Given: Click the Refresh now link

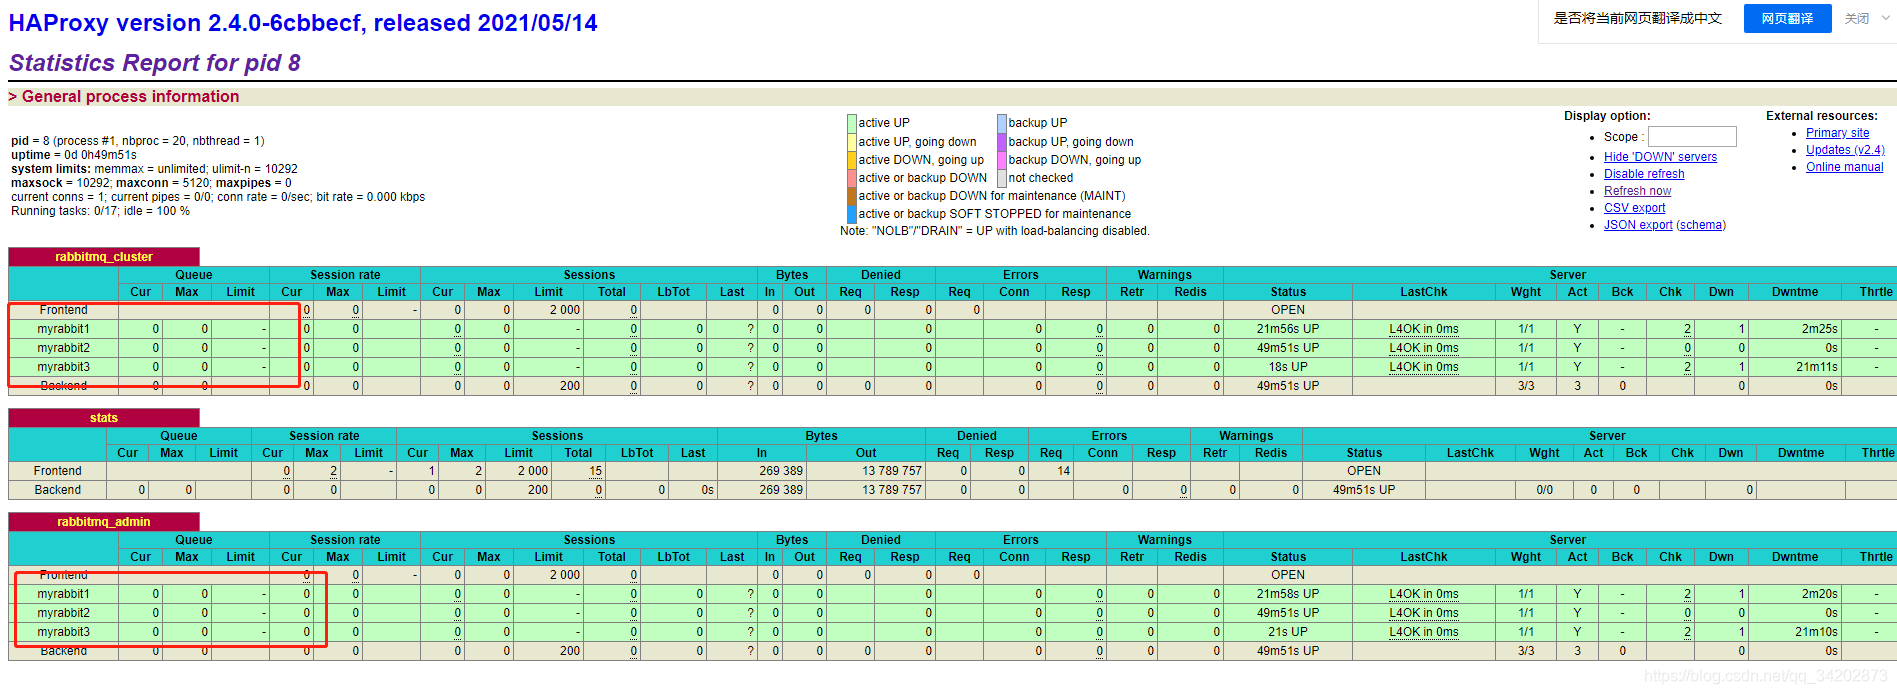Looking at the screenshot, I should pos(1637,191).
